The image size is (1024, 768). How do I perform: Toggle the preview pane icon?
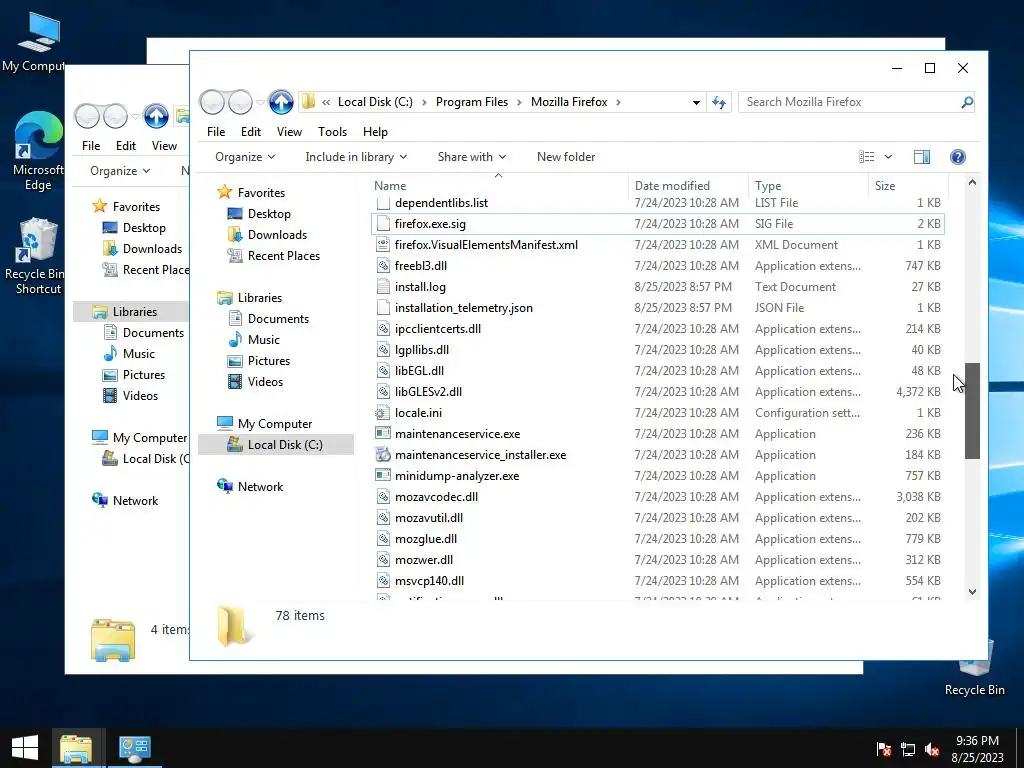pos(921,157)
